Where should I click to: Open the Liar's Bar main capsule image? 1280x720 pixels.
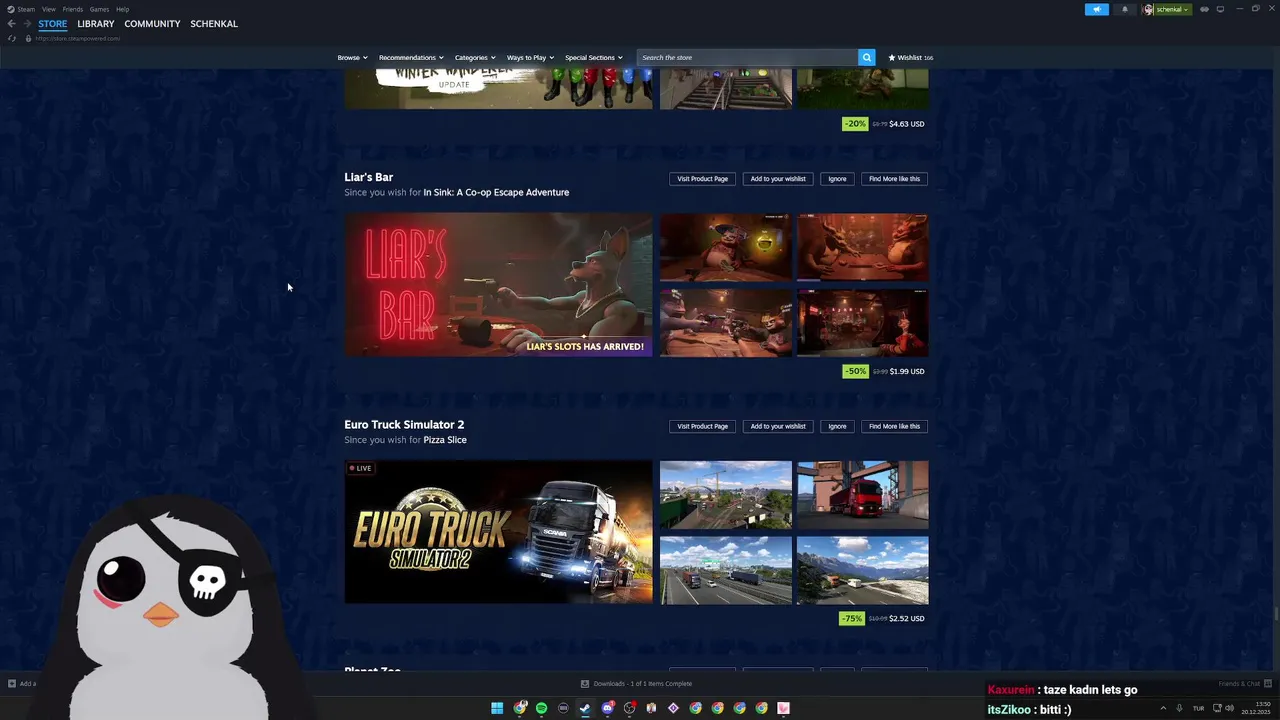pos(498,285)
